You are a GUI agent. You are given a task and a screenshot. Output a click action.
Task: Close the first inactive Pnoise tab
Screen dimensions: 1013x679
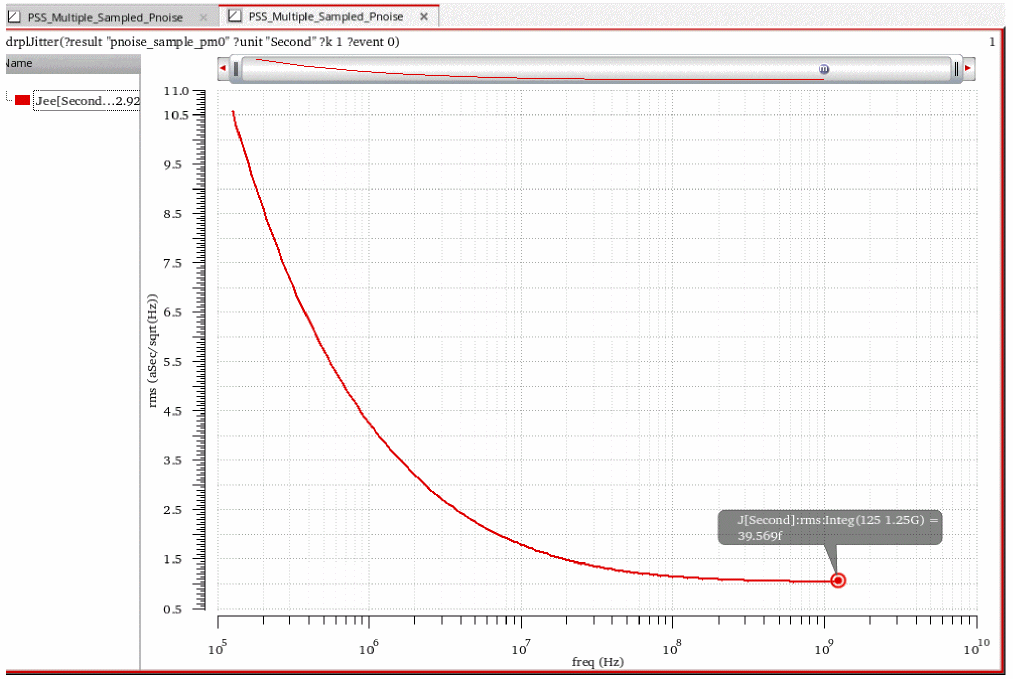tap(204, 17)
